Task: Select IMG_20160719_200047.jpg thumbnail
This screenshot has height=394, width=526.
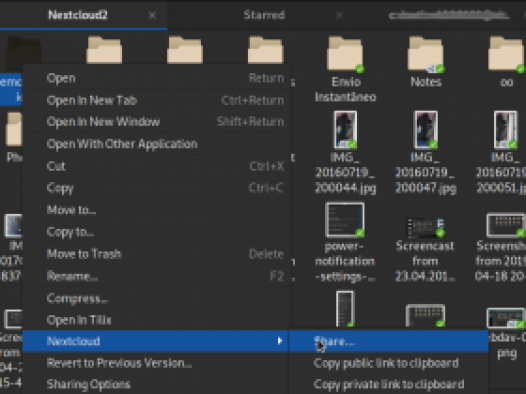Action: [x=426, y=130]
